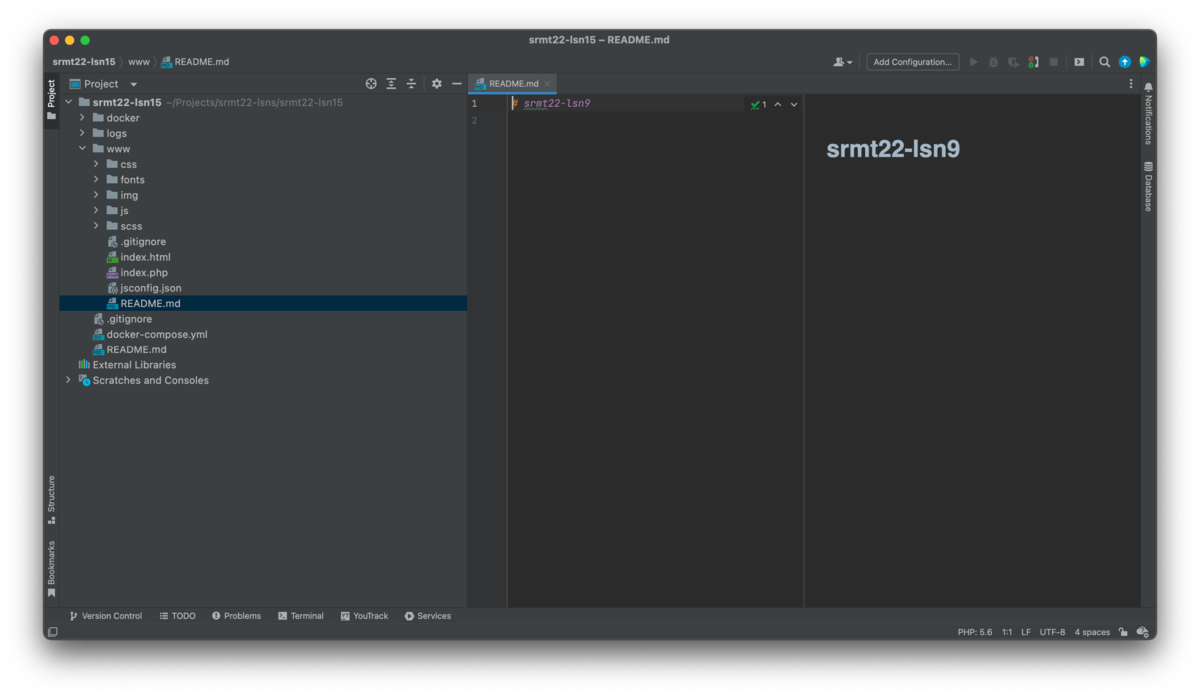Open the Code With Me user dropdown

click(843, 62)
